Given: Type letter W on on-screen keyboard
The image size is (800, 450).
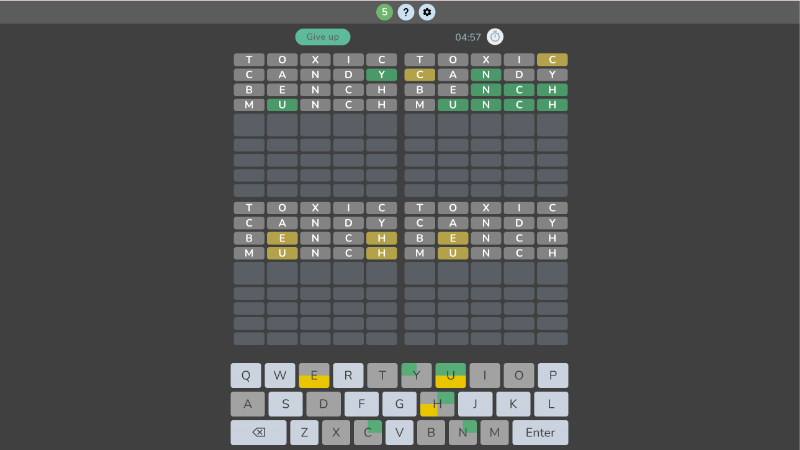Looking at the screenshot, I should point(280,376).
